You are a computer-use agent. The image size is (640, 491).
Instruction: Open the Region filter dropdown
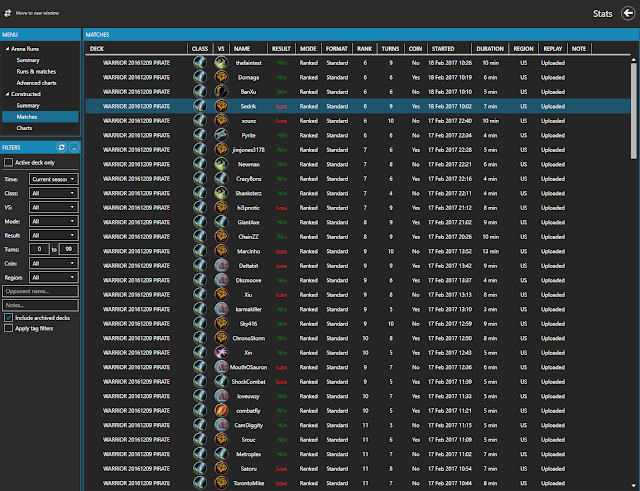[x=53, y=278]
